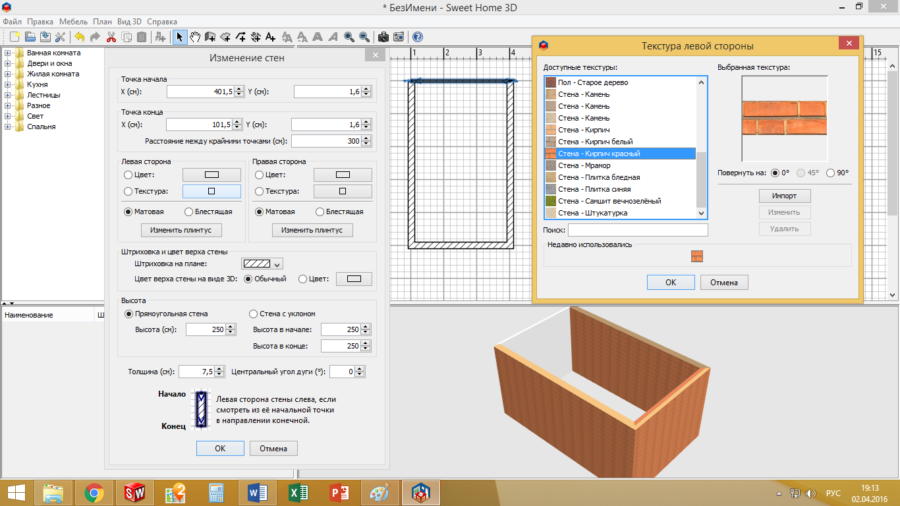
Task: Click the Импорт texture button
Action: point(784,196)
